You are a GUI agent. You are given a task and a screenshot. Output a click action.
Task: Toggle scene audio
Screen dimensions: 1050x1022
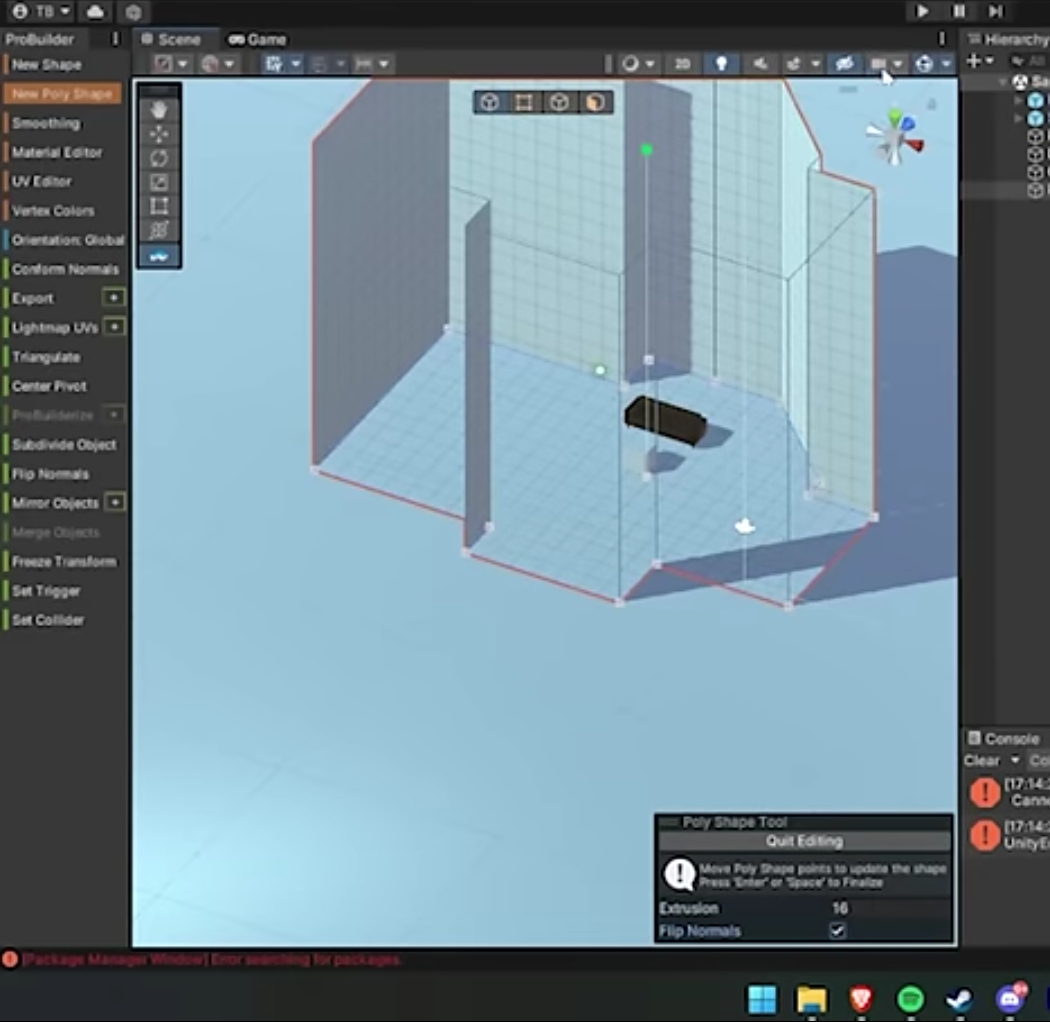pos(760,64)
